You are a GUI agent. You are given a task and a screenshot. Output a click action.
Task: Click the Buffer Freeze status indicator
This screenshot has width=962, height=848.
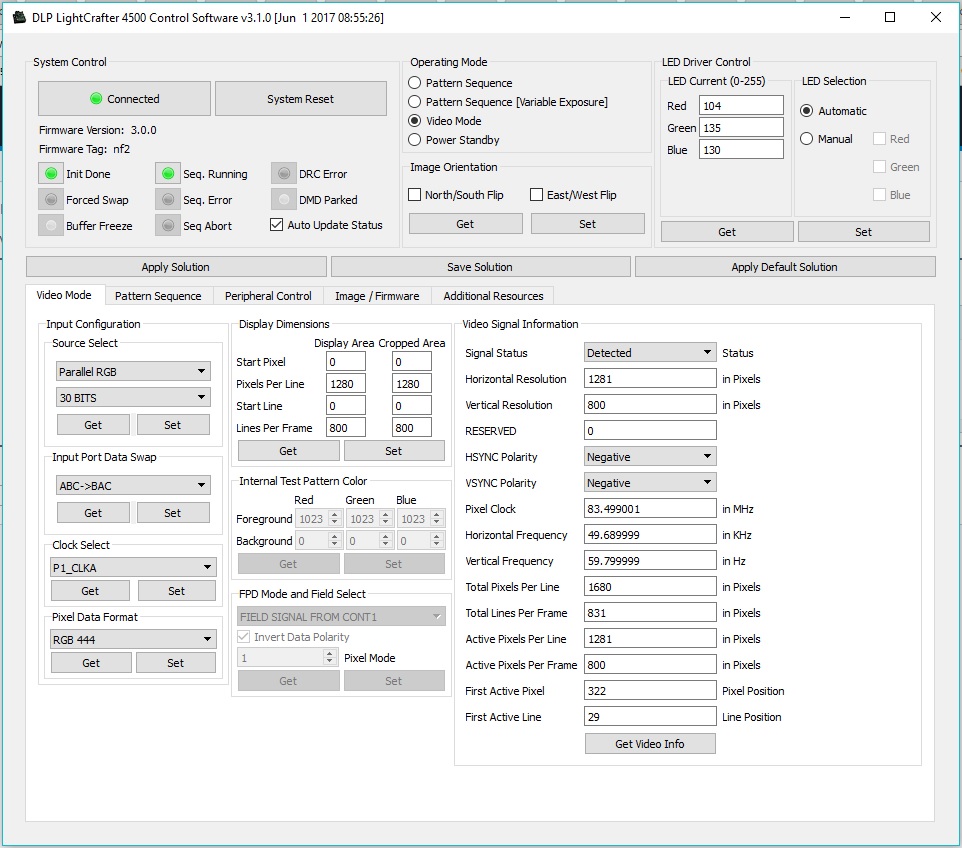point(51,225)
